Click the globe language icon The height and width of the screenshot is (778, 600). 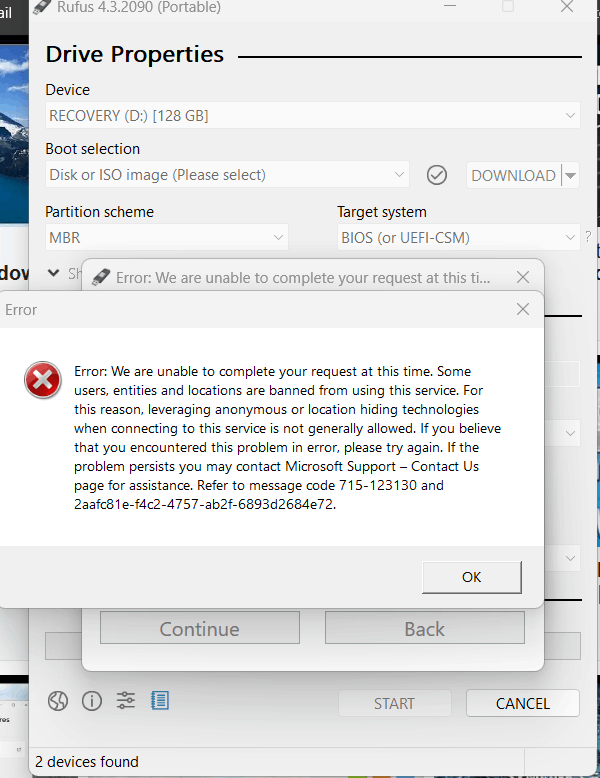tap(58, 701)
